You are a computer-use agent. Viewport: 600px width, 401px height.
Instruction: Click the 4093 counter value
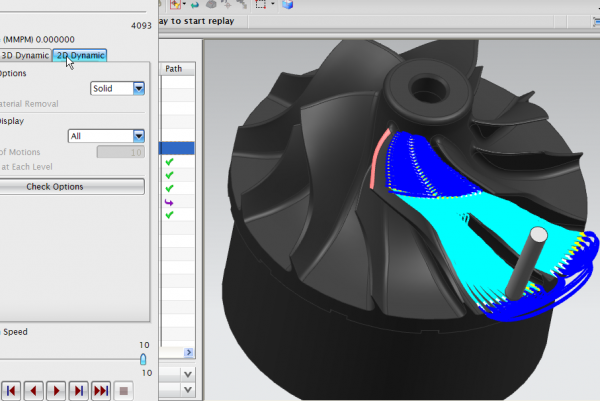point(141,26)
